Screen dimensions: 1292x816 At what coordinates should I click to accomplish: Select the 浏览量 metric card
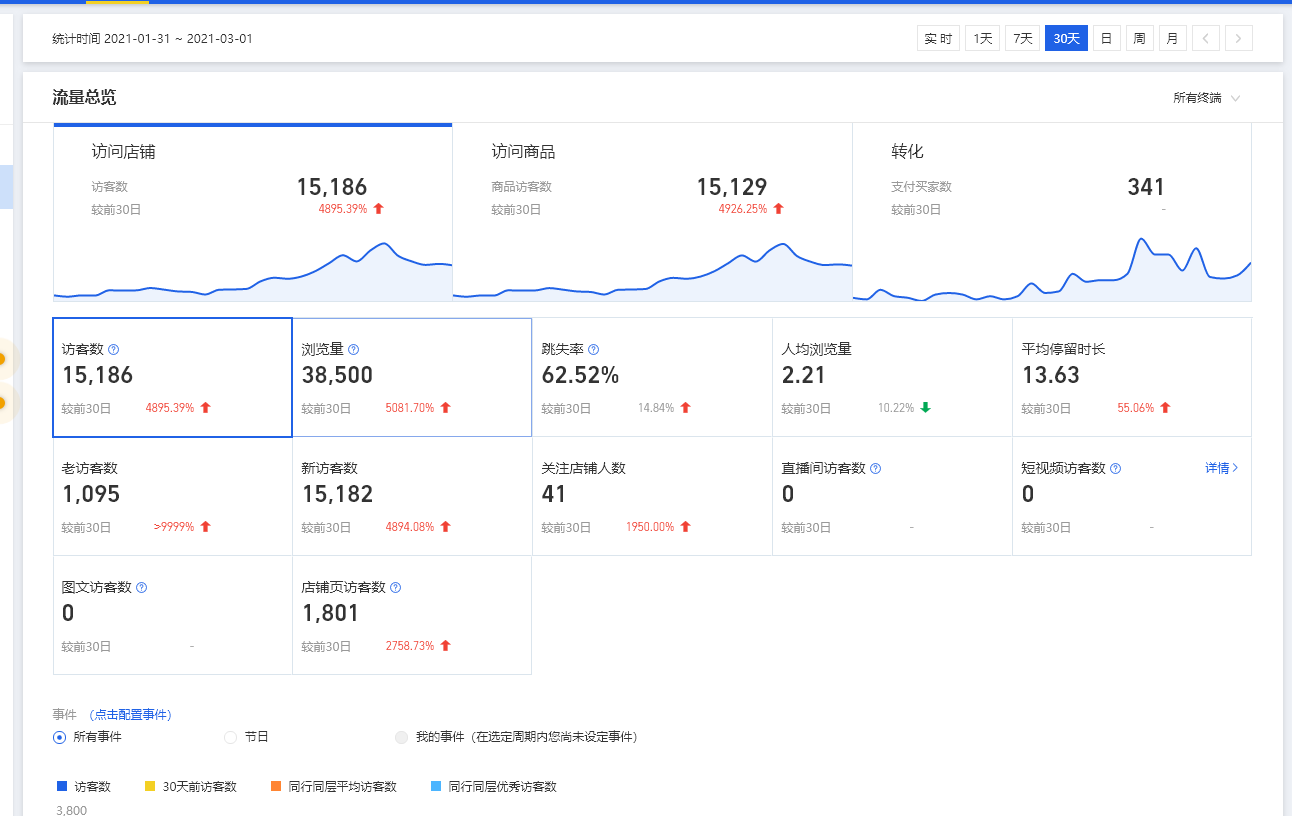pos(412,377)
